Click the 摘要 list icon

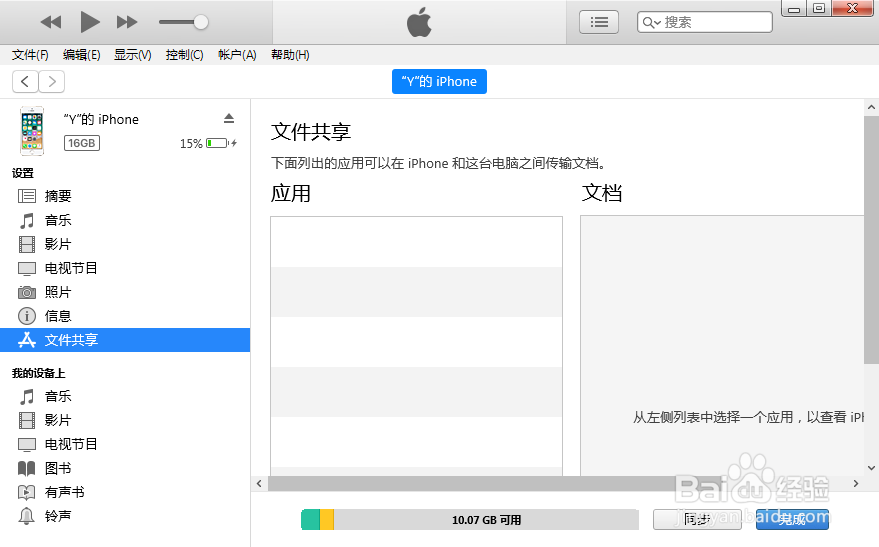click(26, 196)
